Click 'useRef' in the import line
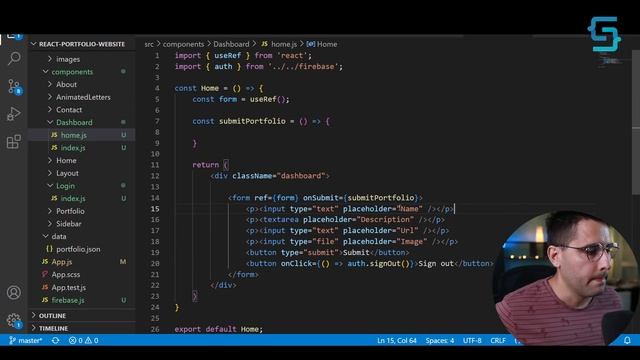Screen dimensions: 640x360 (227, 56)
